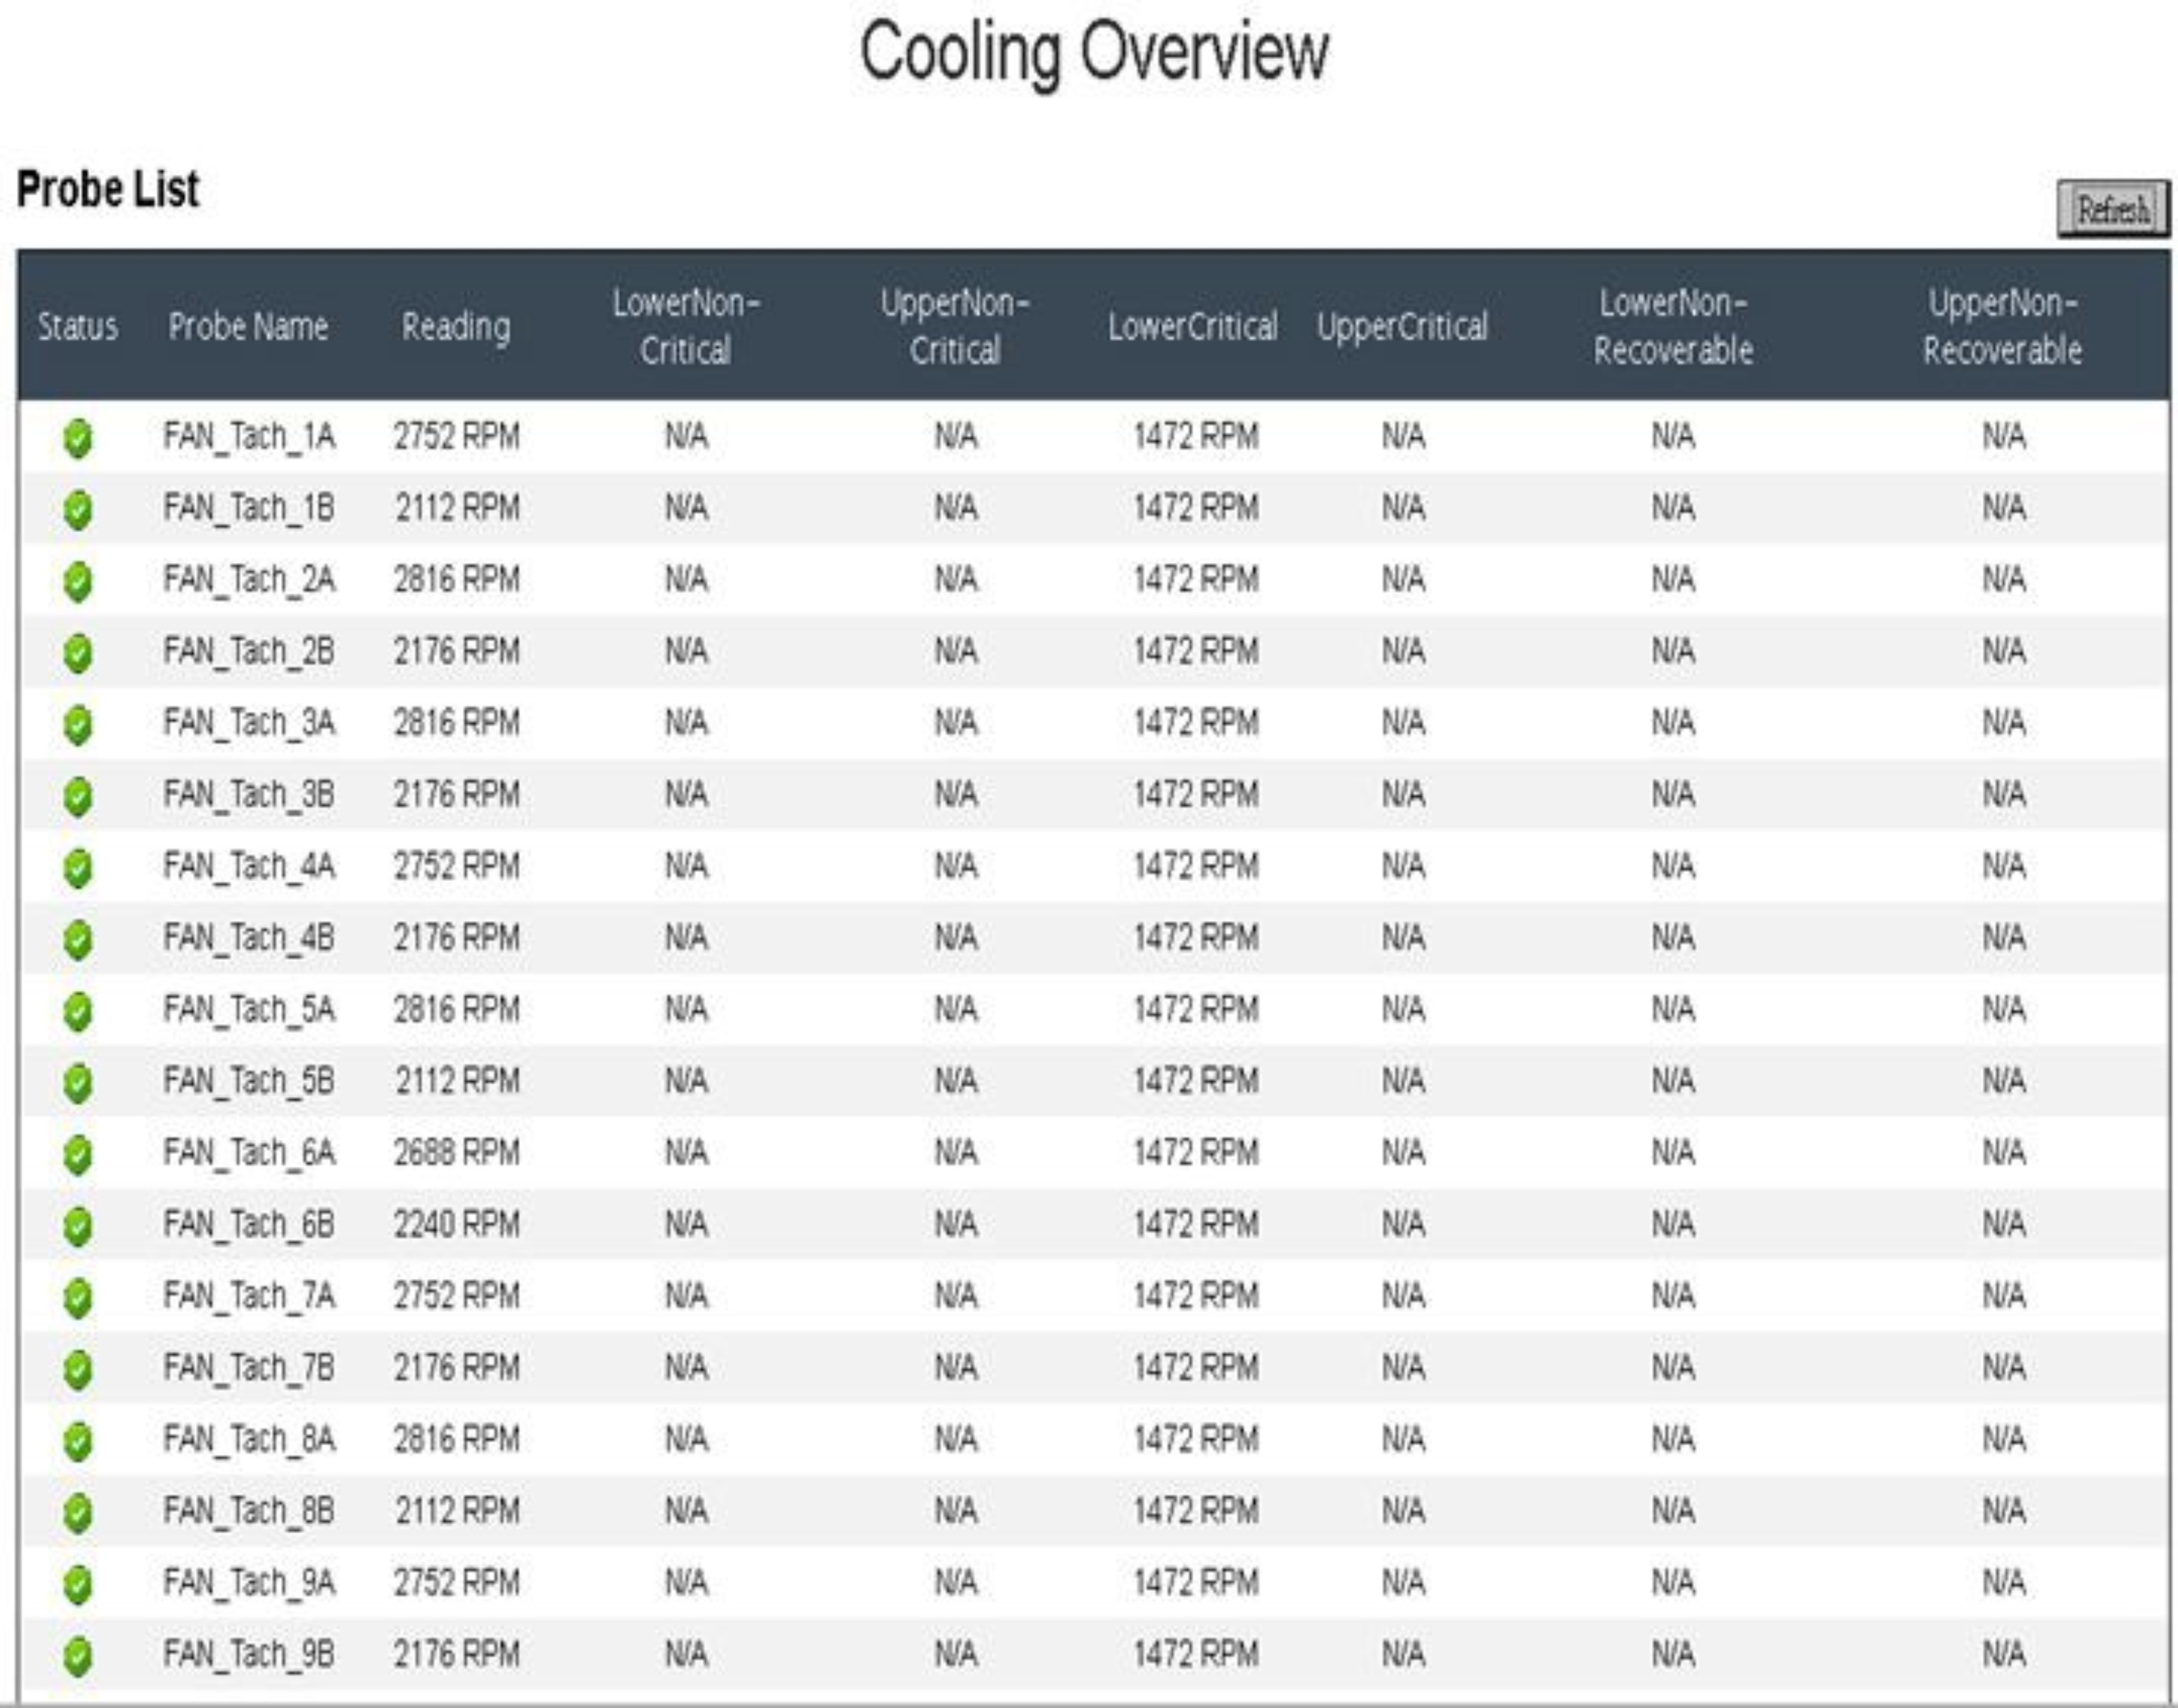Select the FAN_Tach_2B probe name

tap(249, 652)
